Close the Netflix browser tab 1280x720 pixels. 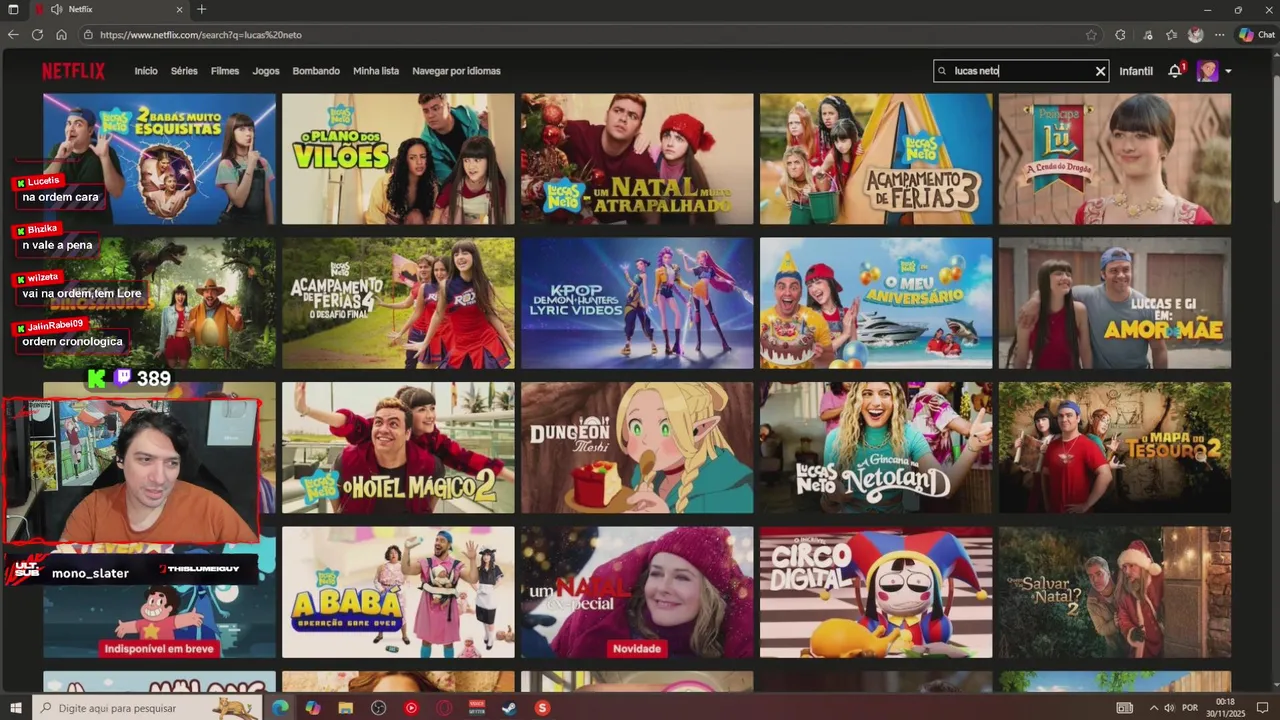click(179, 9)
